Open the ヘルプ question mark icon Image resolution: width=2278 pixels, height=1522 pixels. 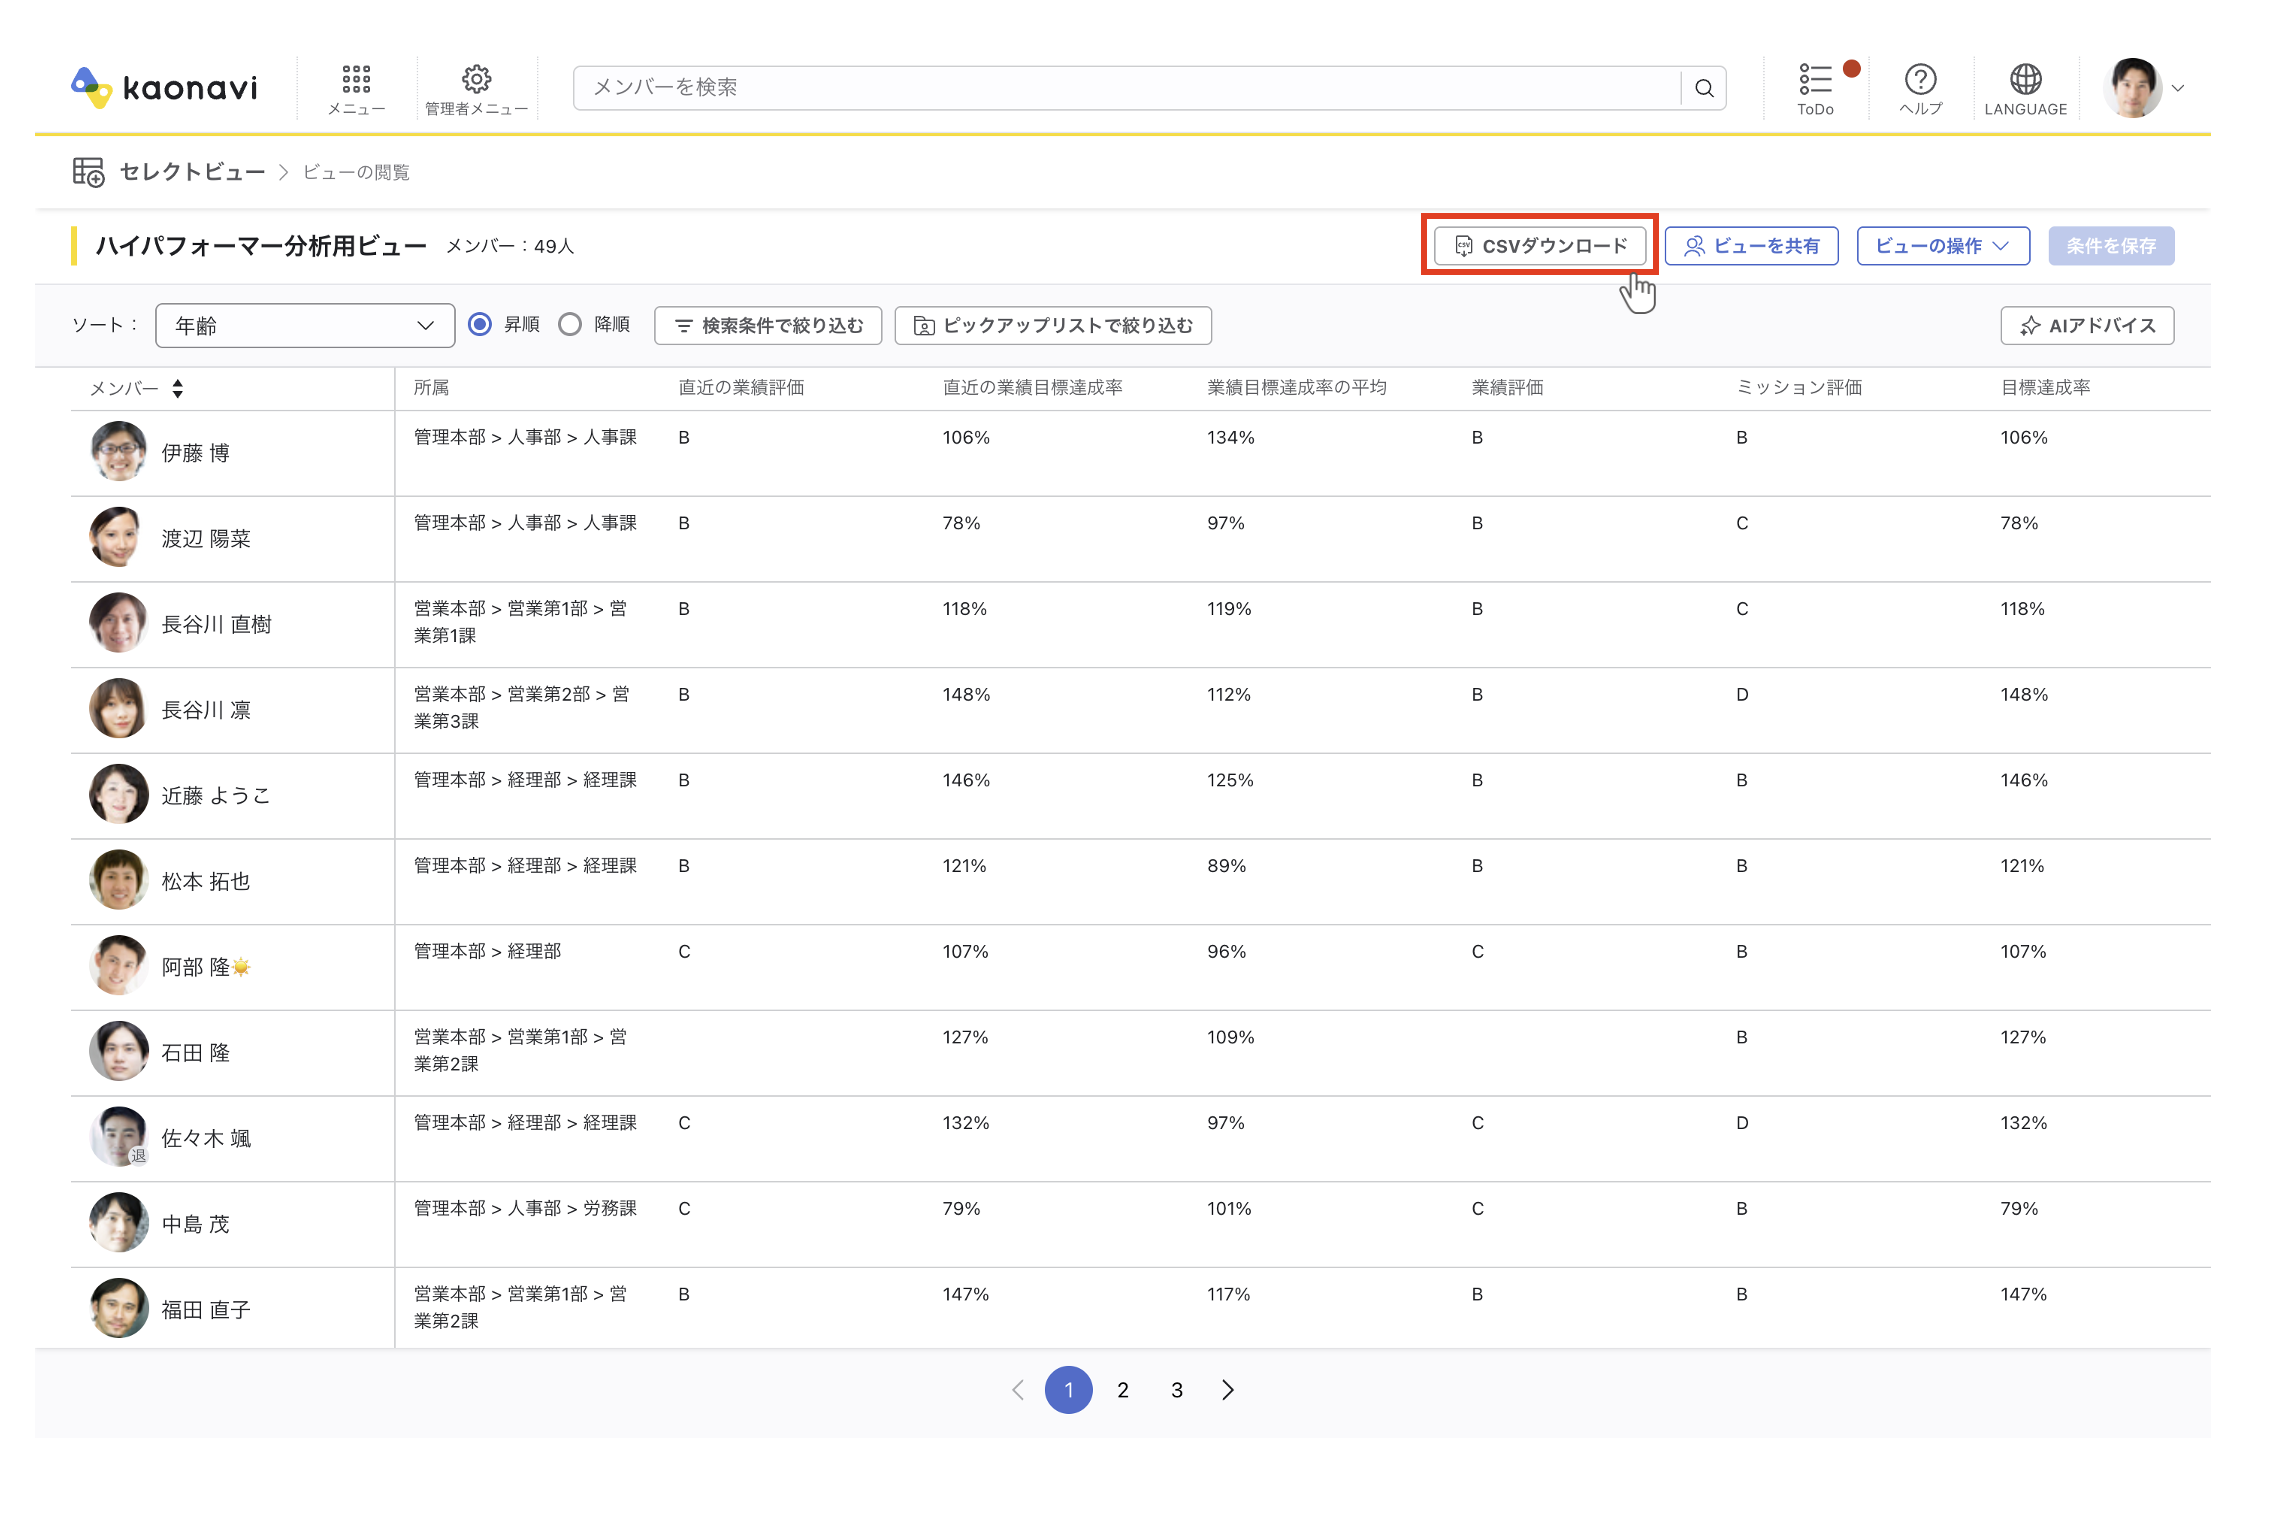[1920, 79]
